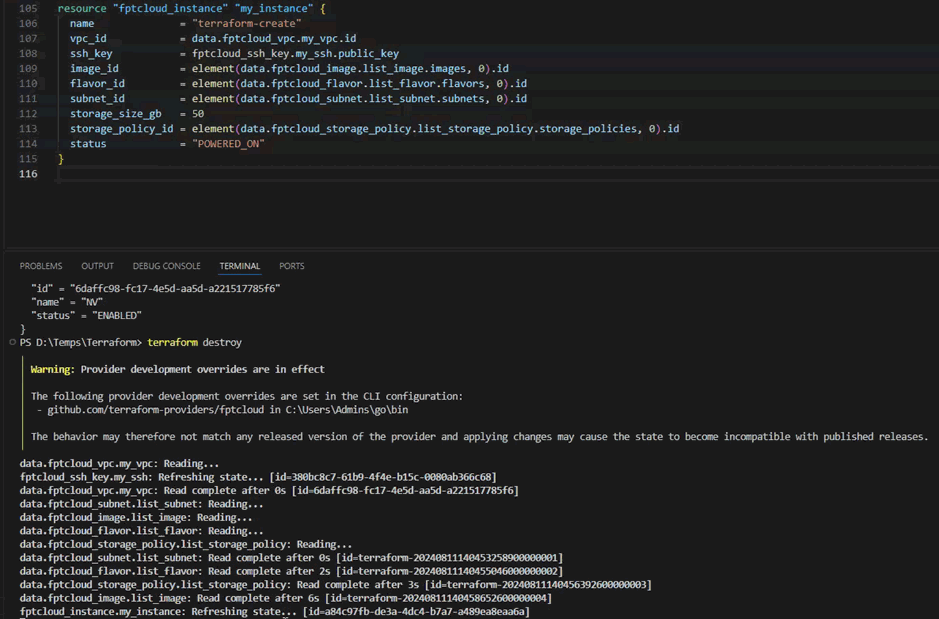Click the closing brace on line 115

click(60, 159)
